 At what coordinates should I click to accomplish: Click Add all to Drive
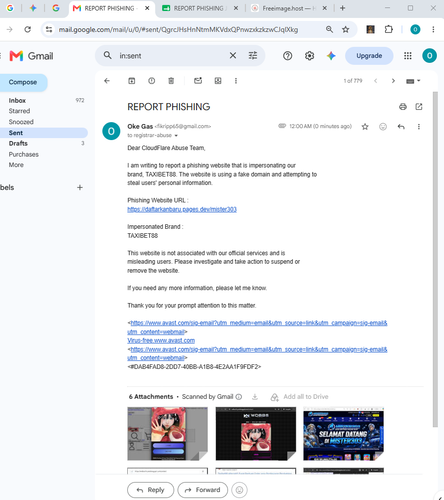coord(299,397)
